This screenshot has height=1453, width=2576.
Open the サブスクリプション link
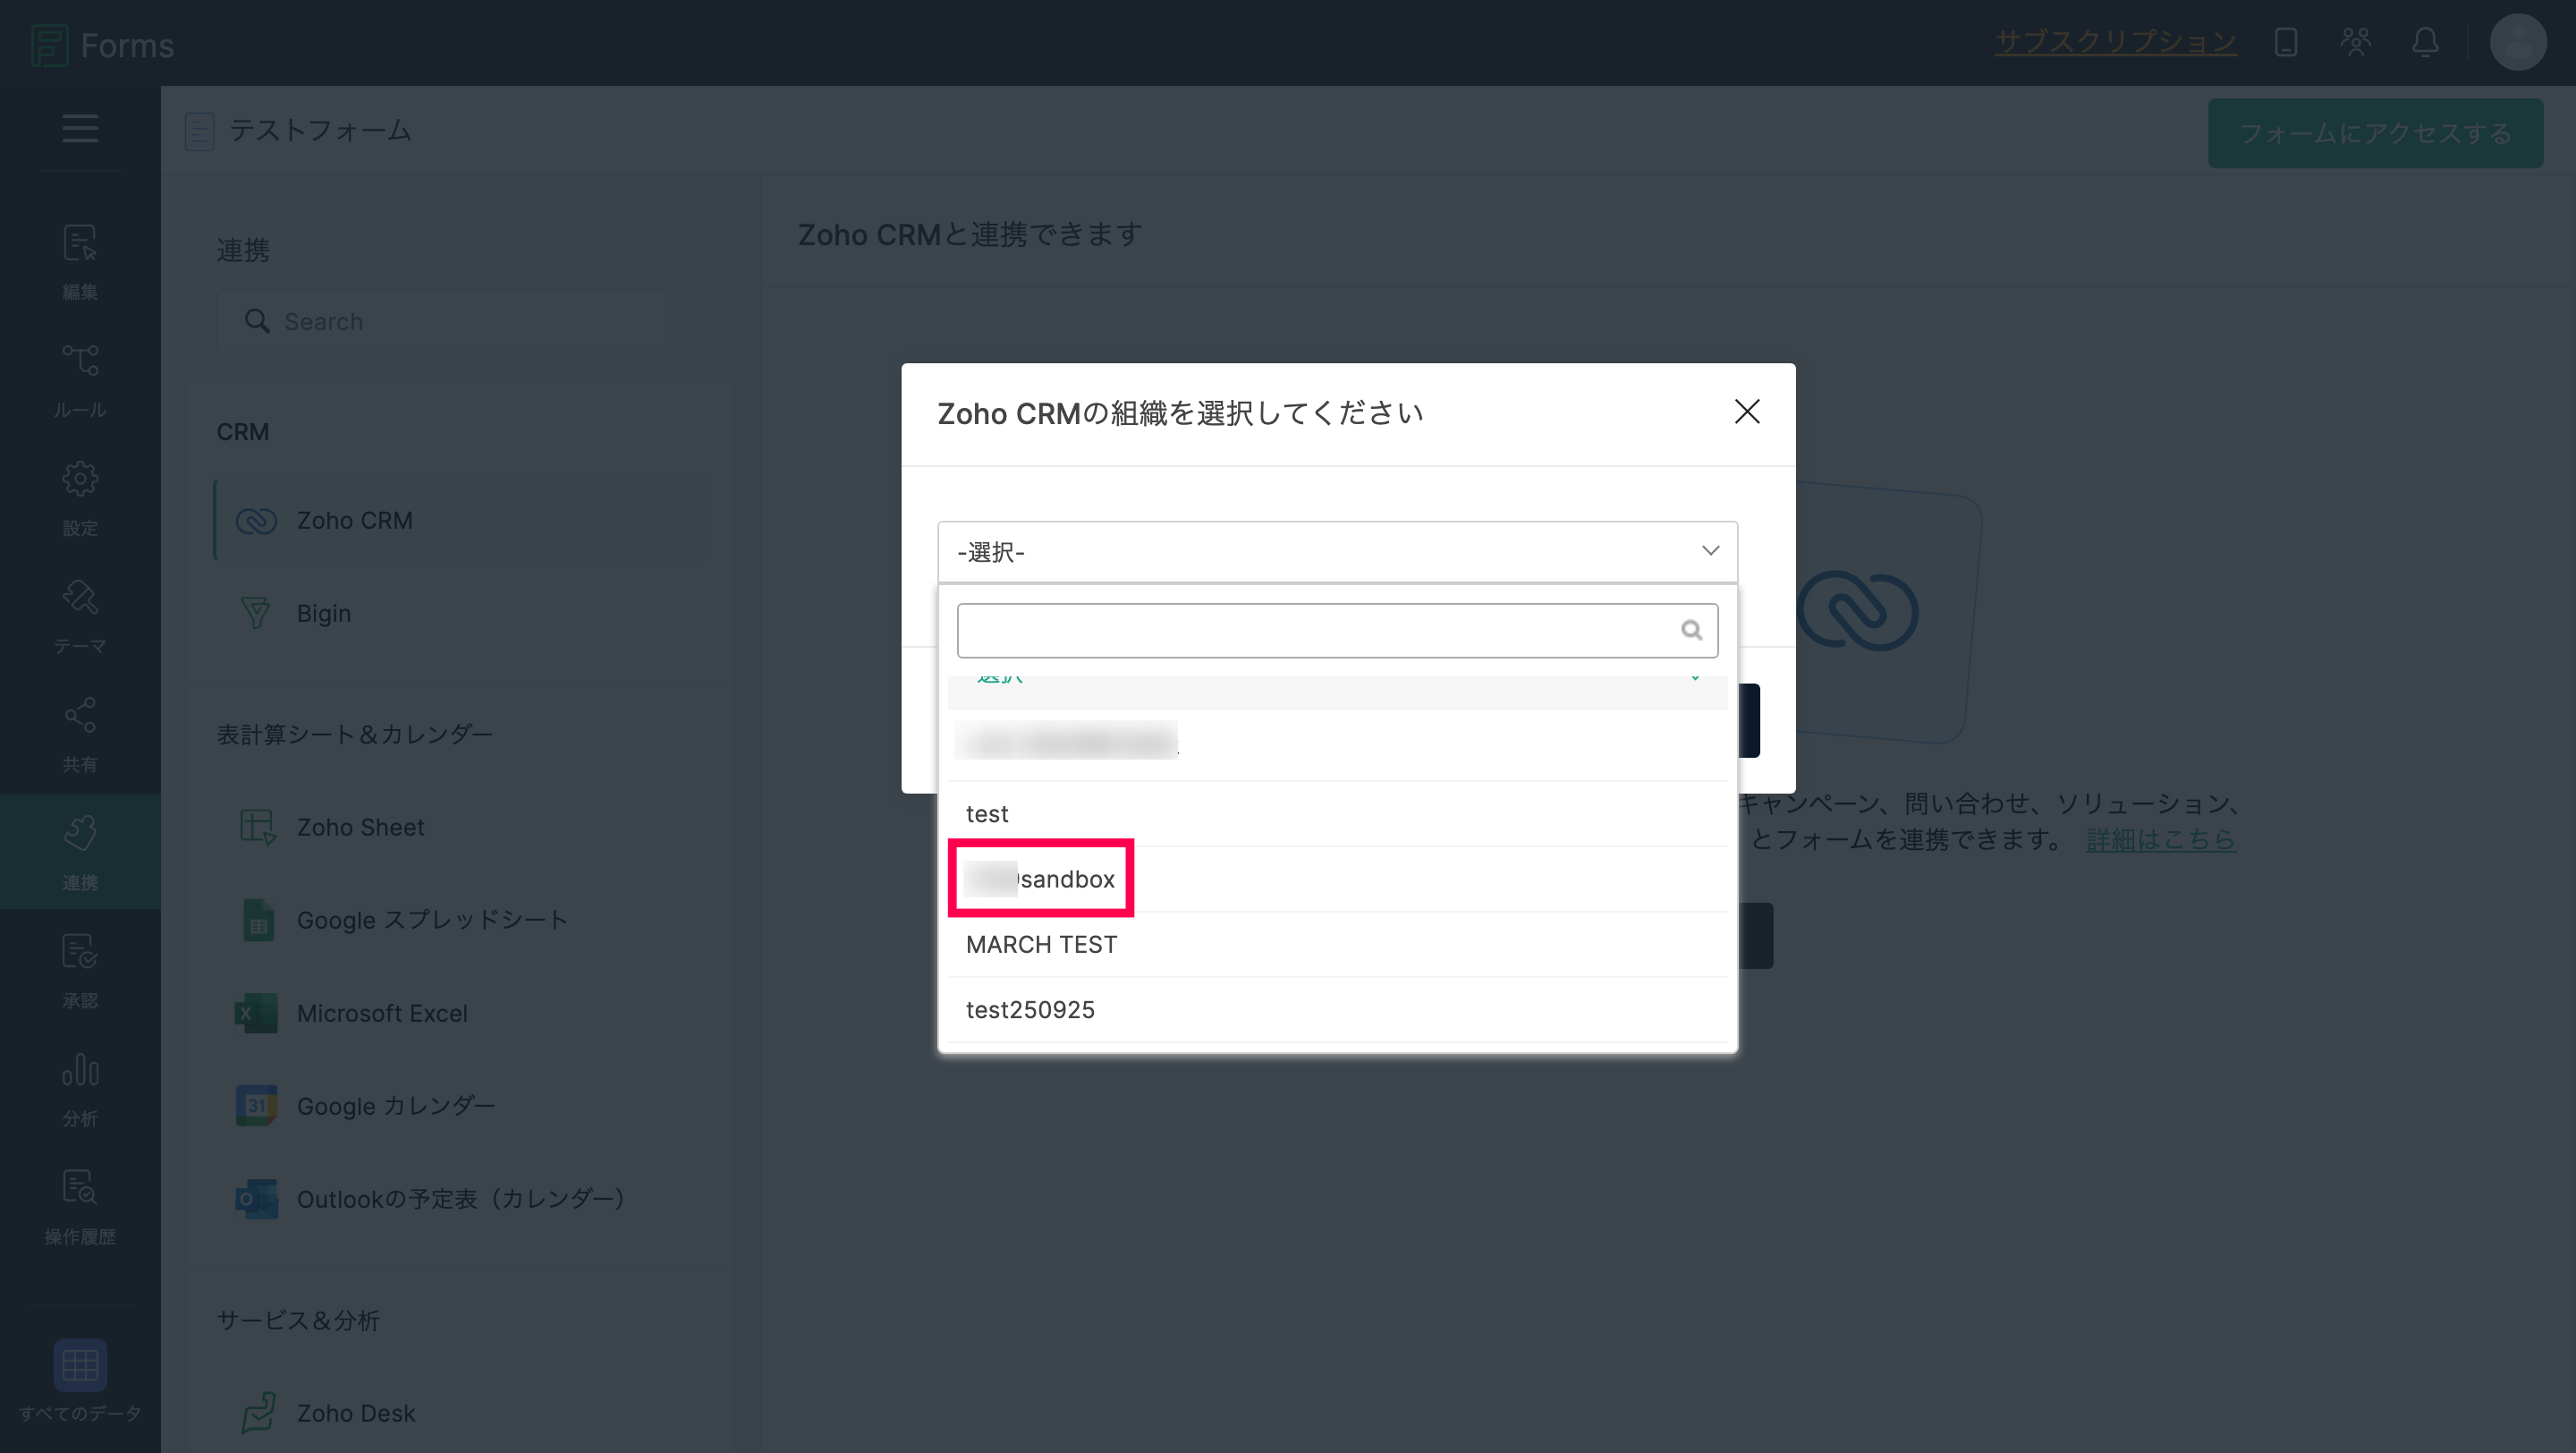[x=2116, y=42]
